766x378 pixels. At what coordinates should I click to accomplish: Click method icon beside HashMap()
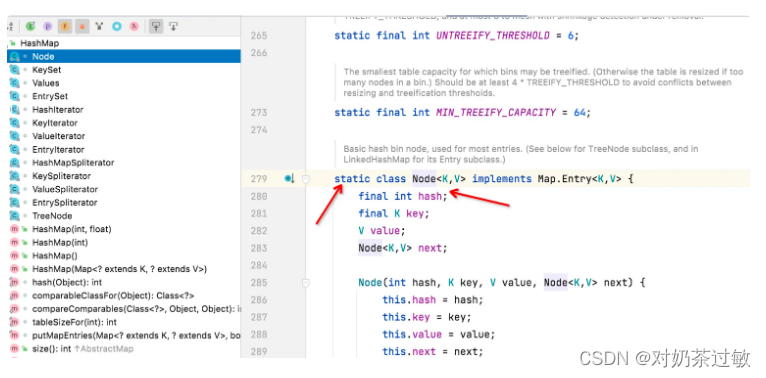pyautogui.click(x=15, y=255)
